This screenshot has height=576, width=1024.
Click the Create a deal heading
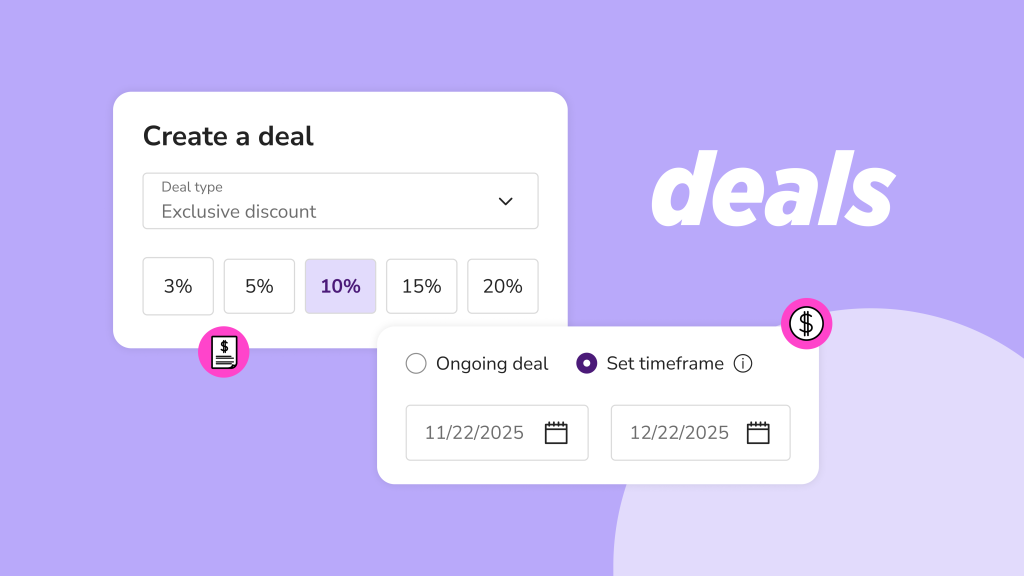228,136
